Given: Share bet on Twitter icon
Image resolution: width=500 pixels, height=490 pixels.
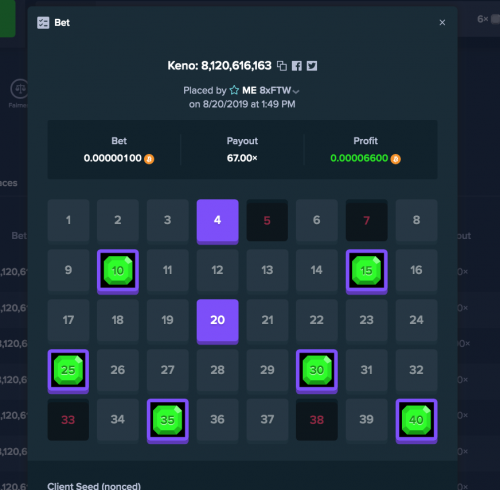Looking at the screenshot, I should [312, 66].
